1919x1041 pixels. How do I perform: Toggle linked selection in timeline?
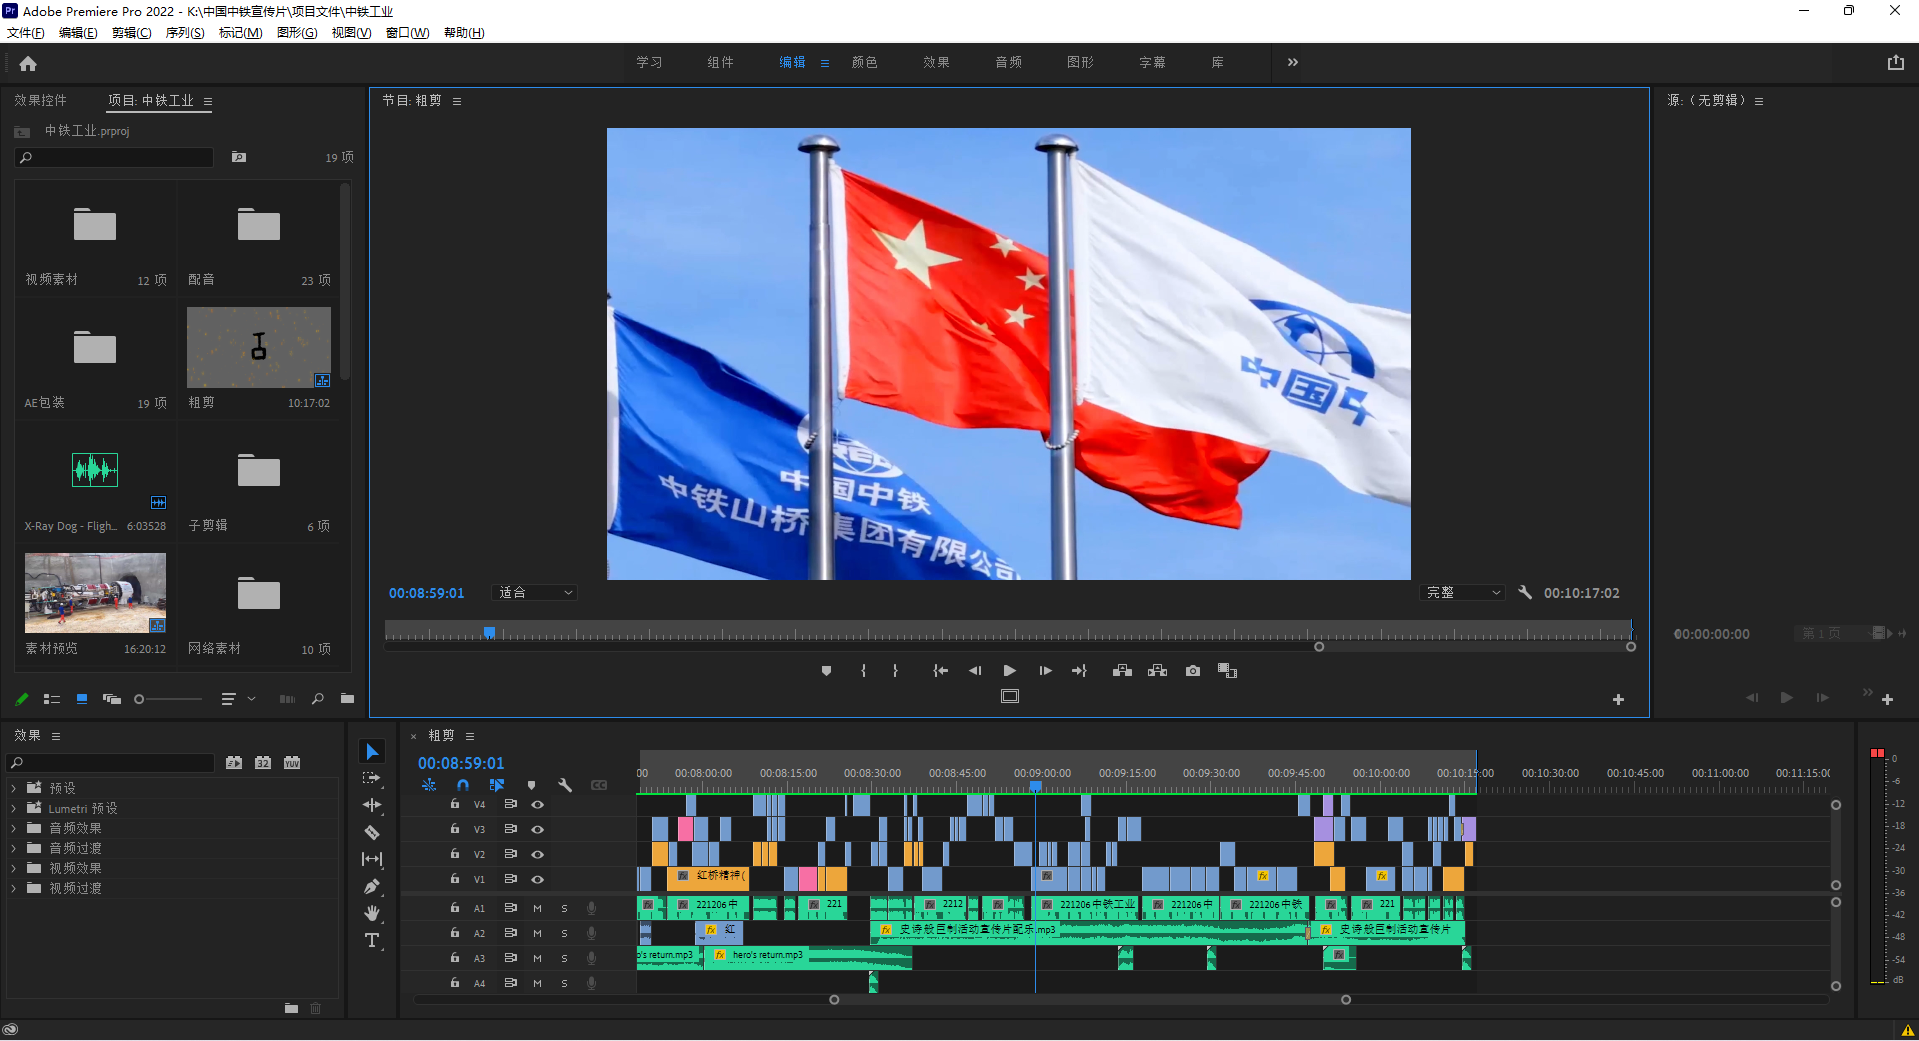click(497, 785)
